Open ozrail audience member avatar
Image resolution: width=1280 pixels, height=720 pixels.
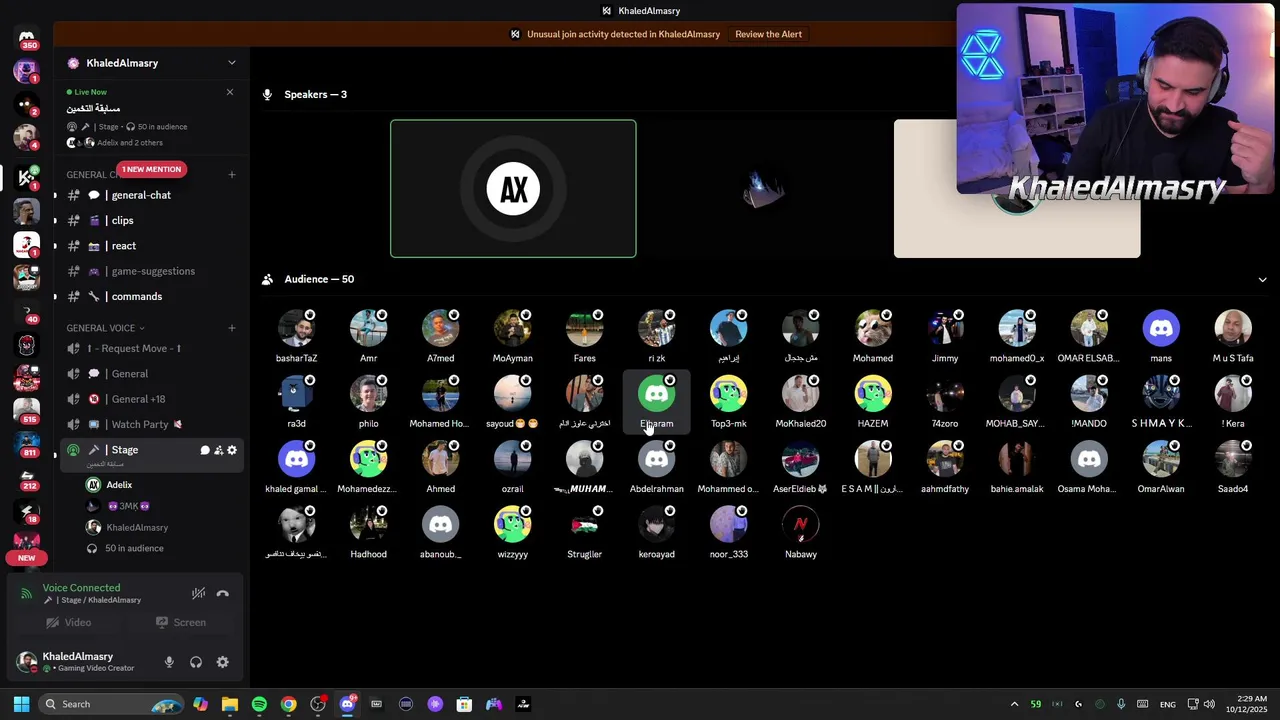[x=513, y=459]
